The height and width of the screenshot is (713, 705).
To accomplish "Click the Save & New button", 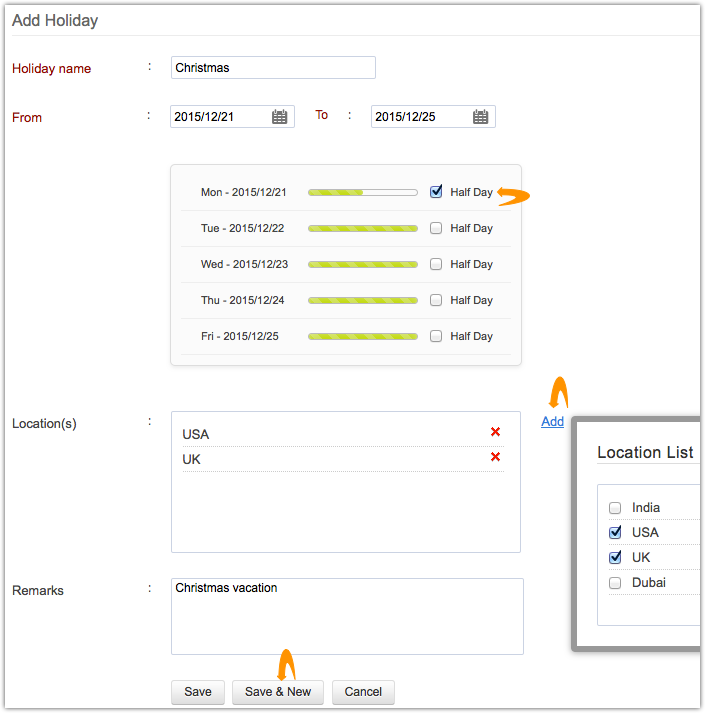I will coord(278,692).
